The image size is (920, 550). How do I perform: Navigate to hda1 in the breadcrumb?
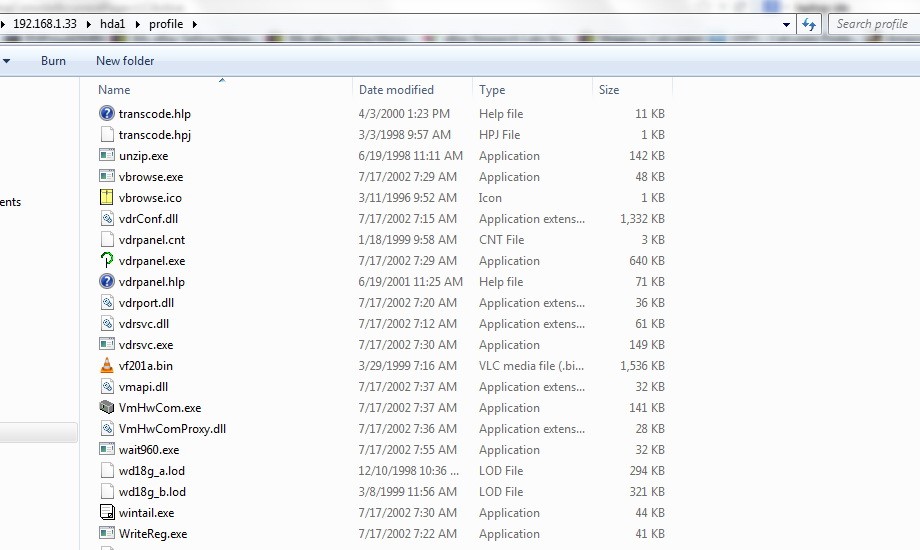click(115, 24)
